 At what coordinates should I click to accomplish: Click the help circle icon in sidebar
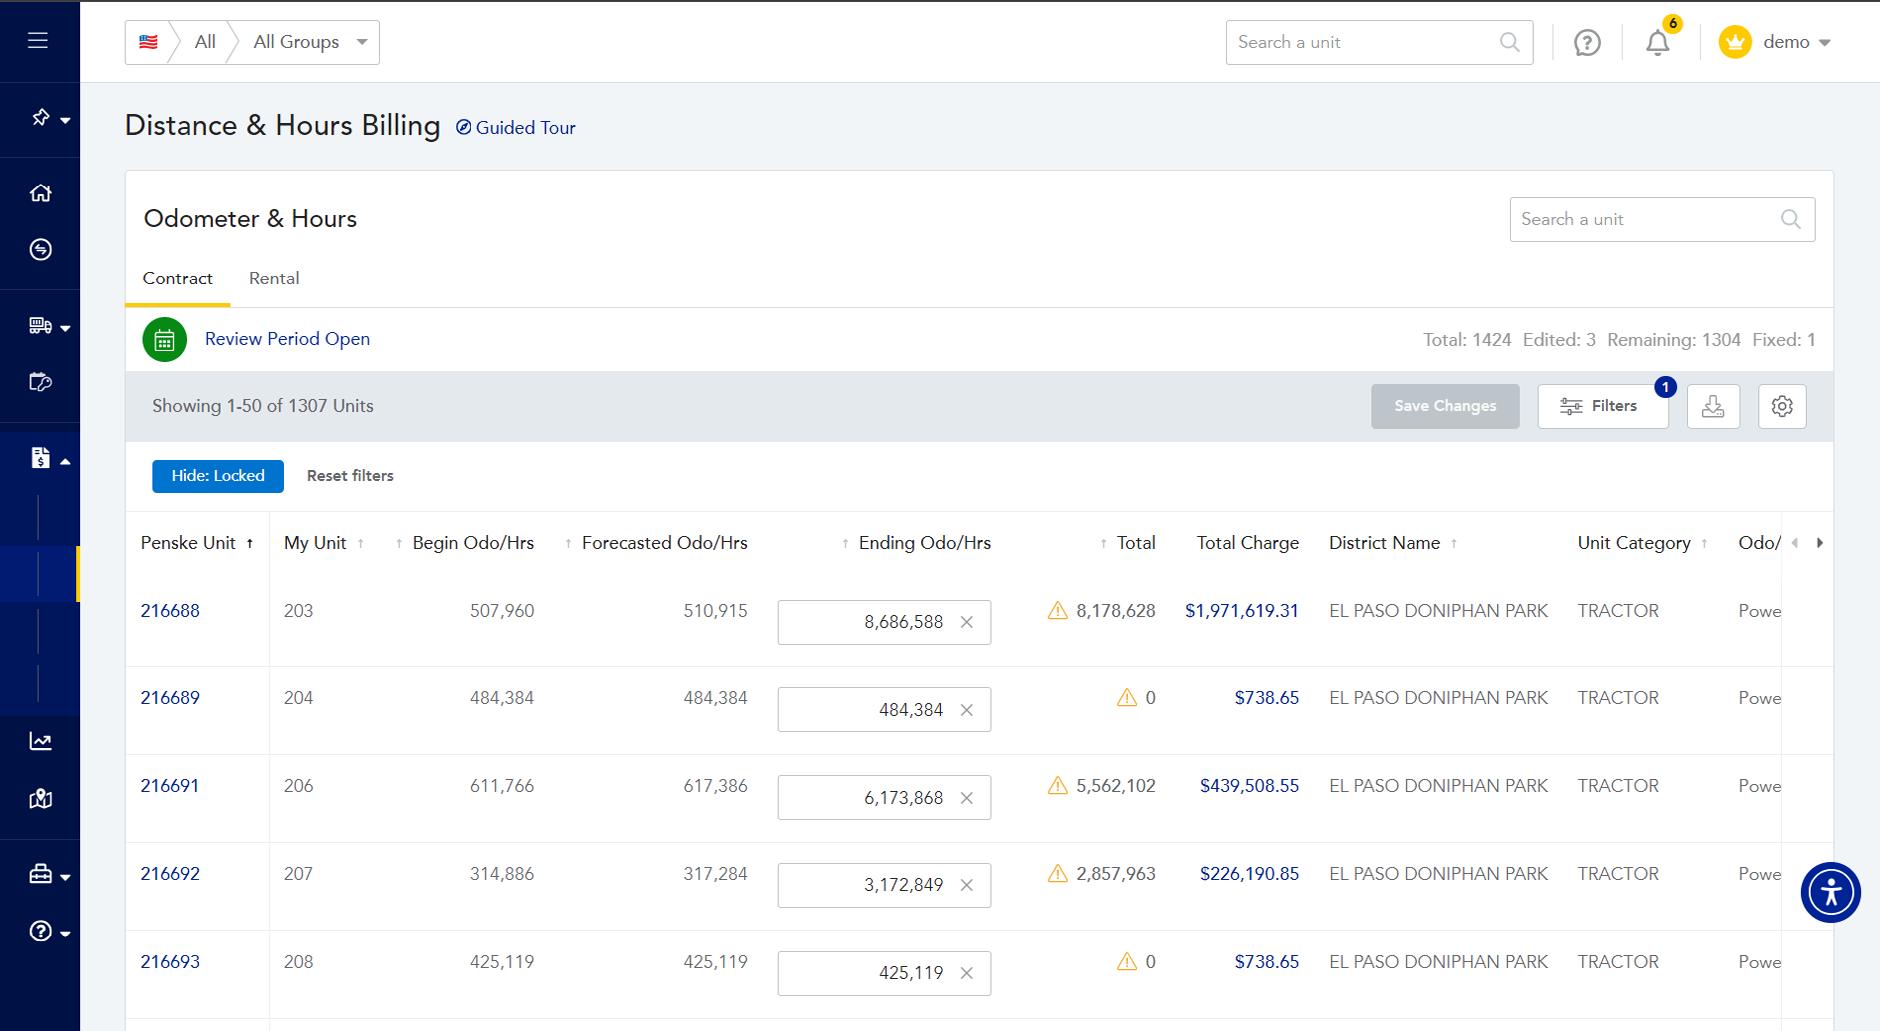click(x=41, y=931)
